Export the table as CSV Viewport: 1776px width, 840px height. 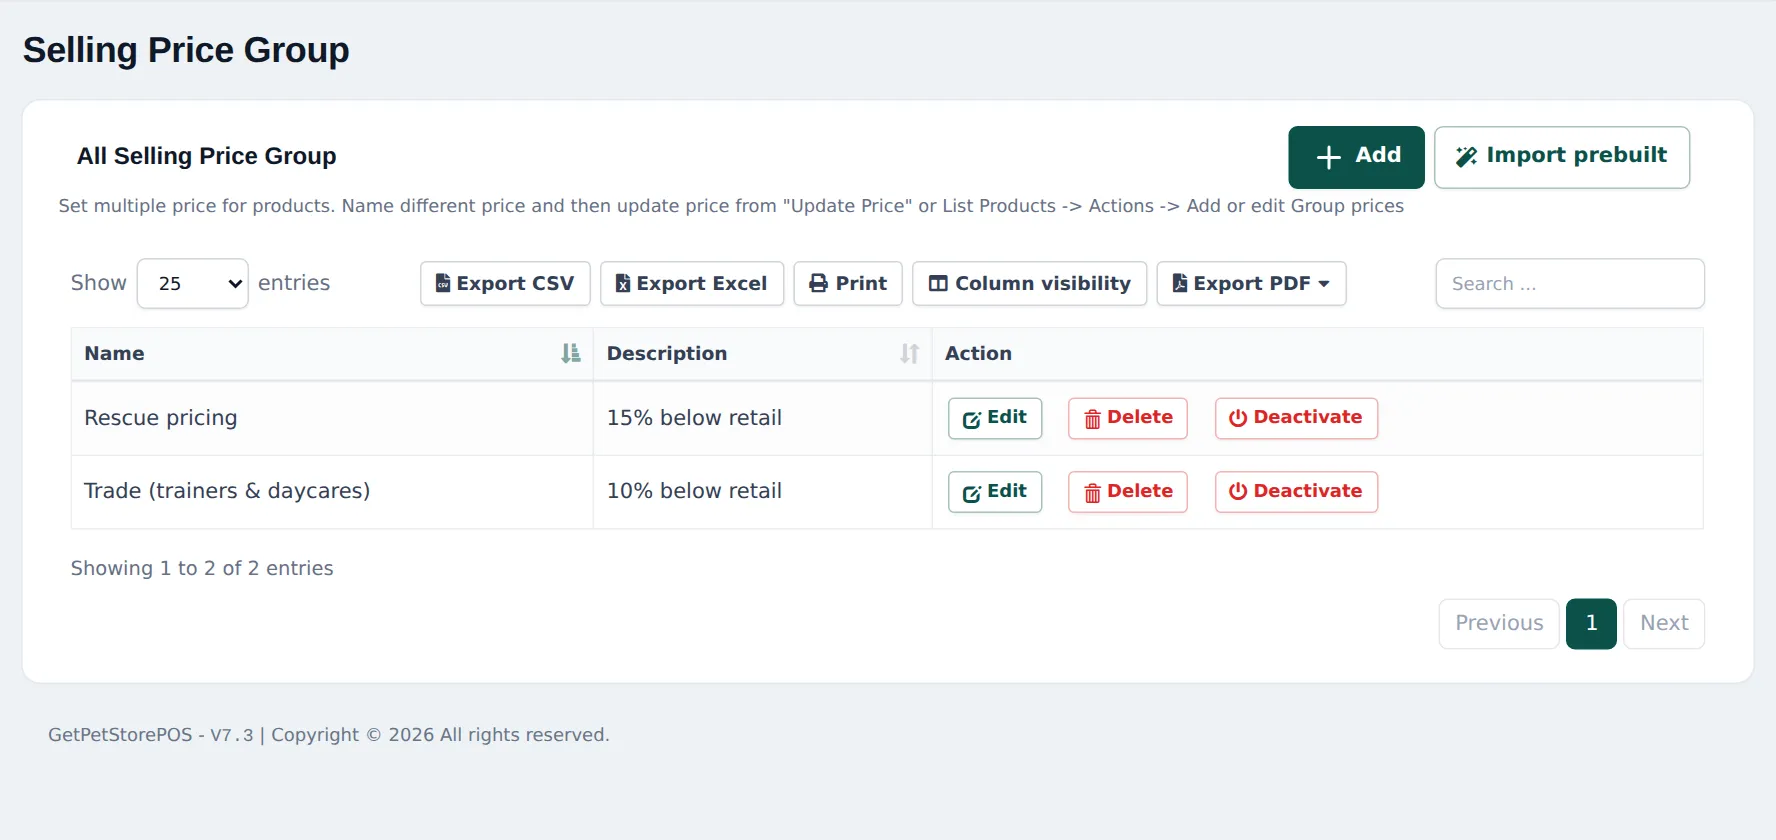[505, 284]
